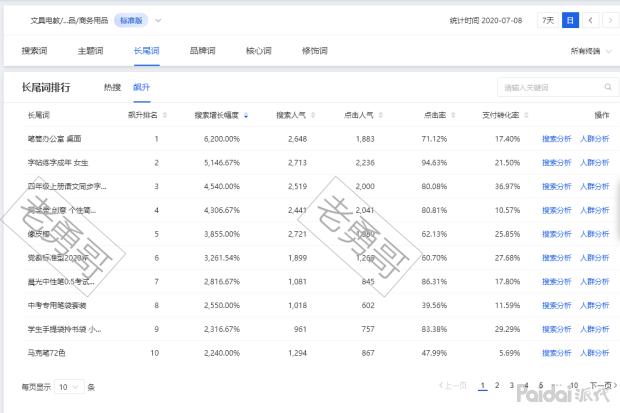Open 搜索分析 for rank 7 row
This screenshot has width=620, height=413.
pyautogui.click(x=556, y=282)
